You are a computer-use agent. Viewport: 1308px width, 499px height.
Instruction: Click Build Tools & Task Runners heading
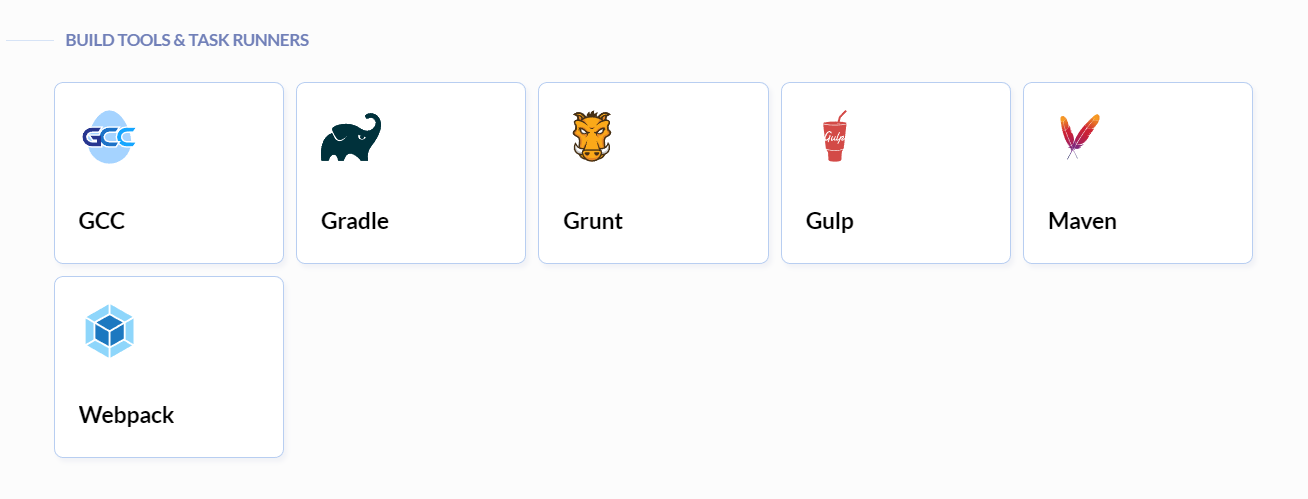(187, 40)
